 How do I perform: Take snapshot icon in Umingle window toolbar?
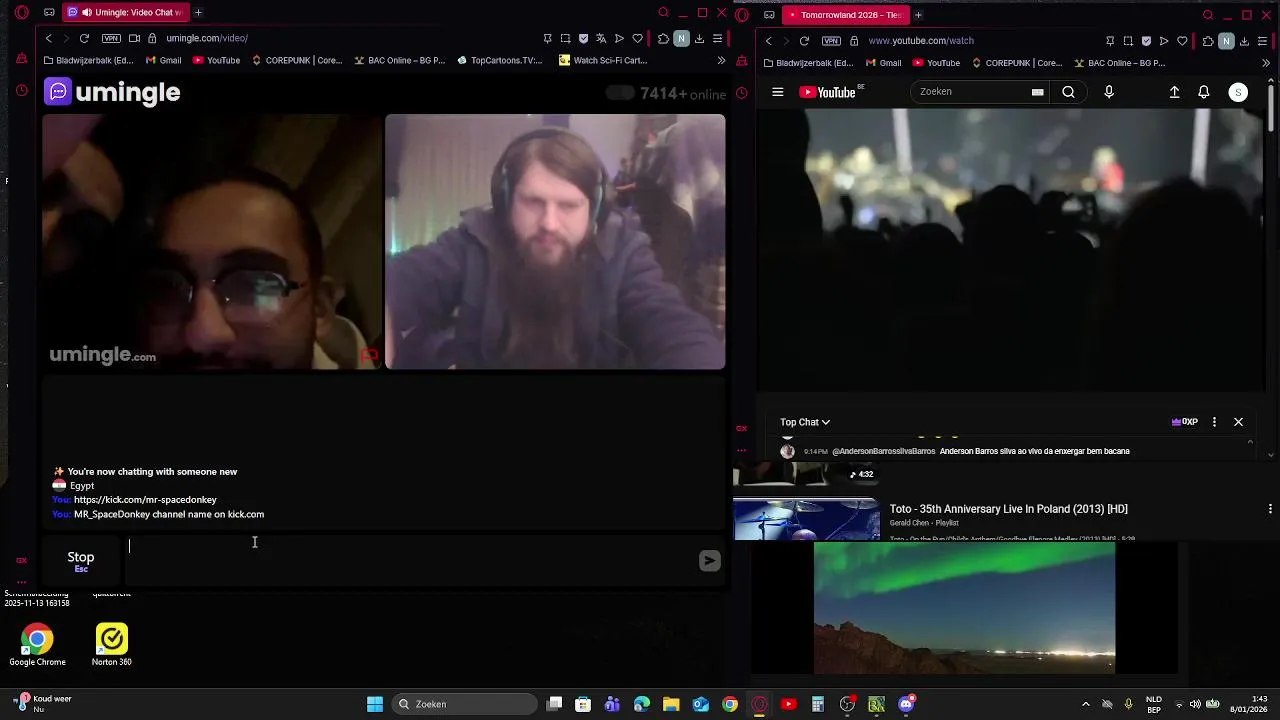pyautogui.click(x=565, y=38)
